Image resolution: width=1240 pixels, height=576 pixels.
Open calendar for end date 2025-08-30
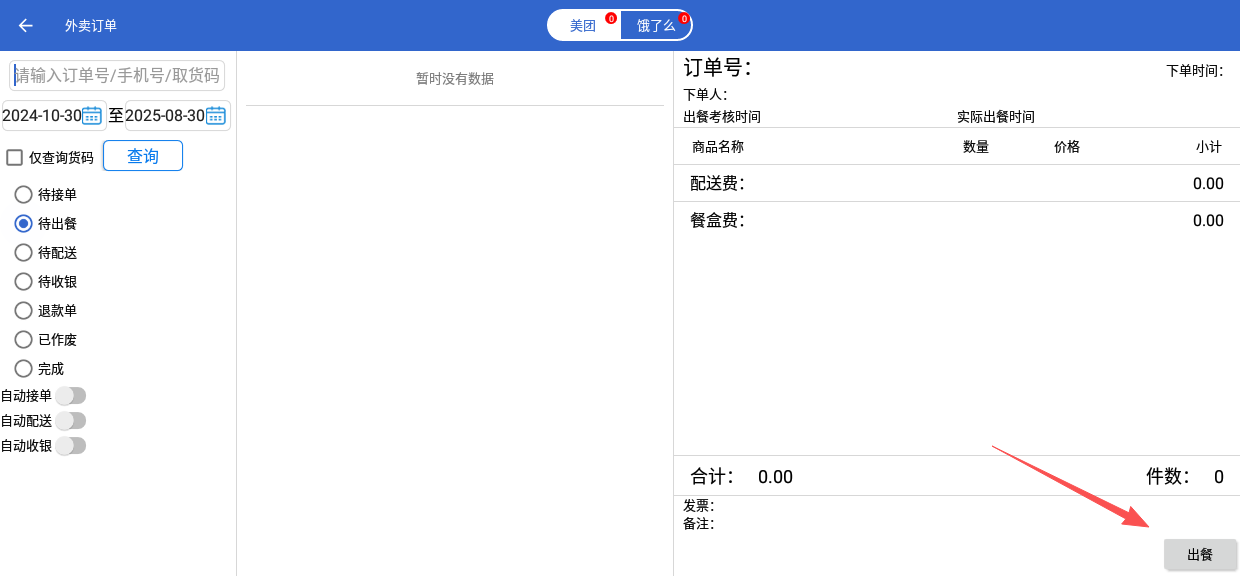tap(216, 116)
